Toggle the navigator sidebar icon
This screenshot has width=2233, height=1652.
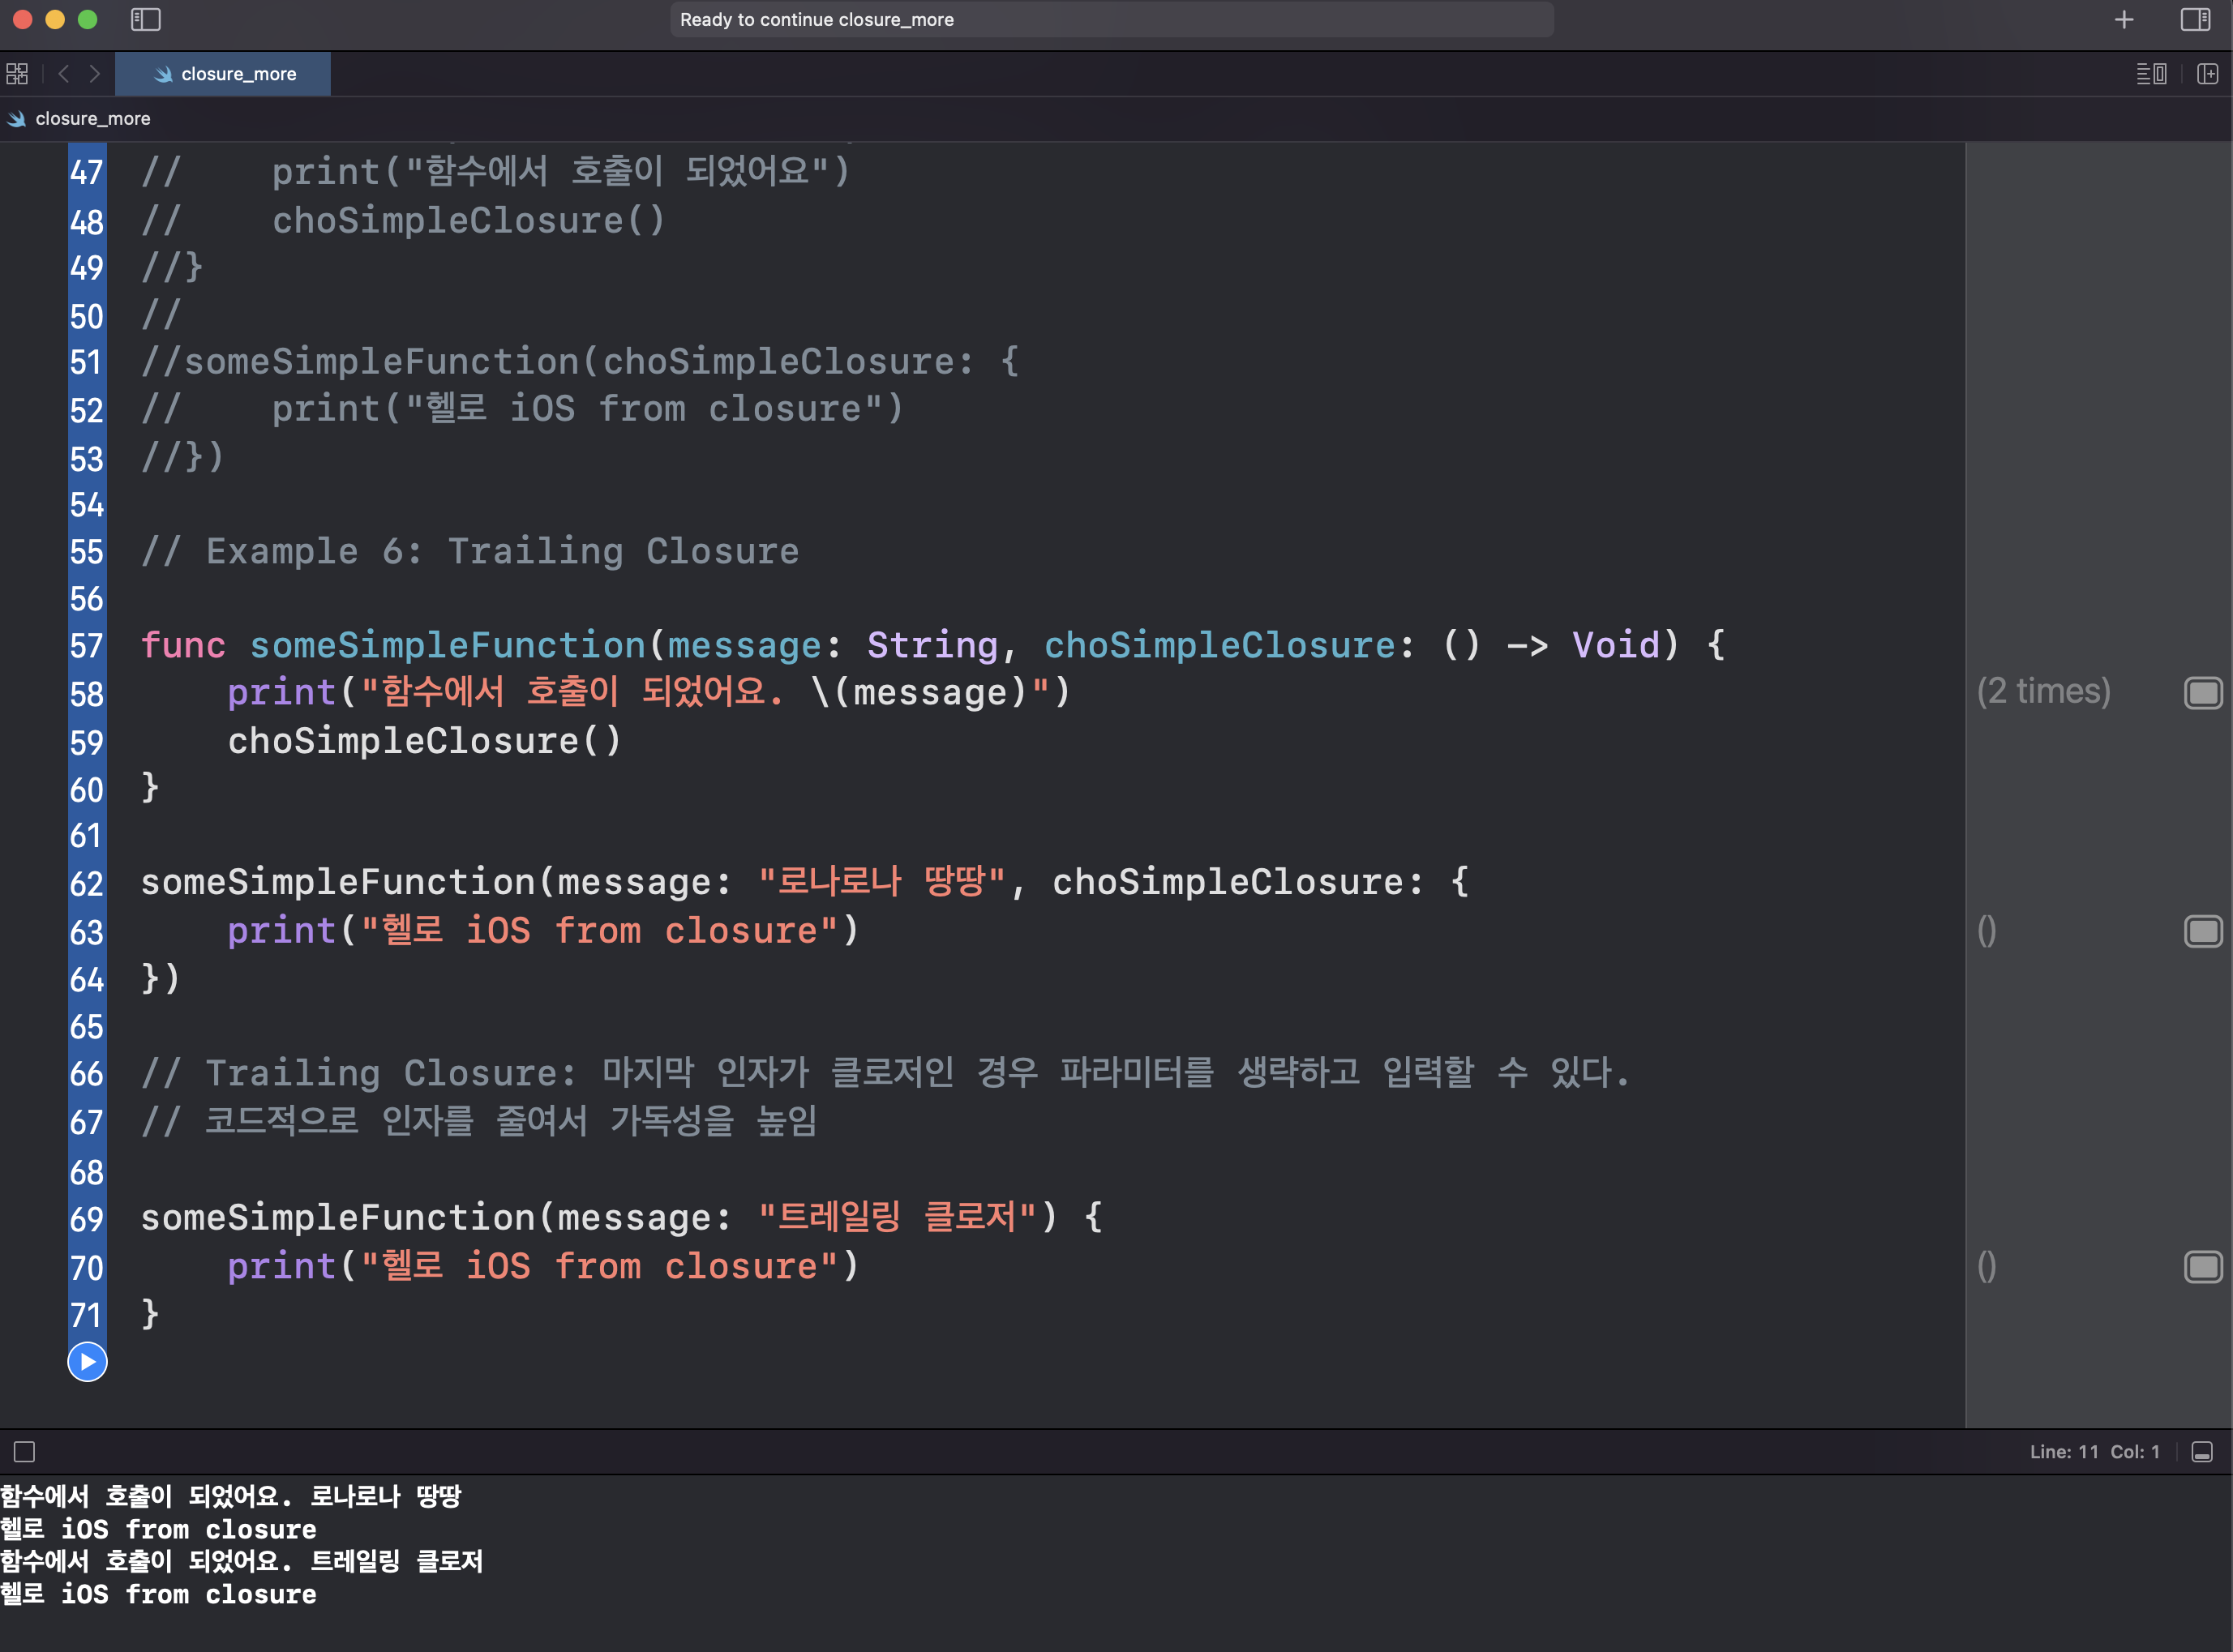[146, 20]
